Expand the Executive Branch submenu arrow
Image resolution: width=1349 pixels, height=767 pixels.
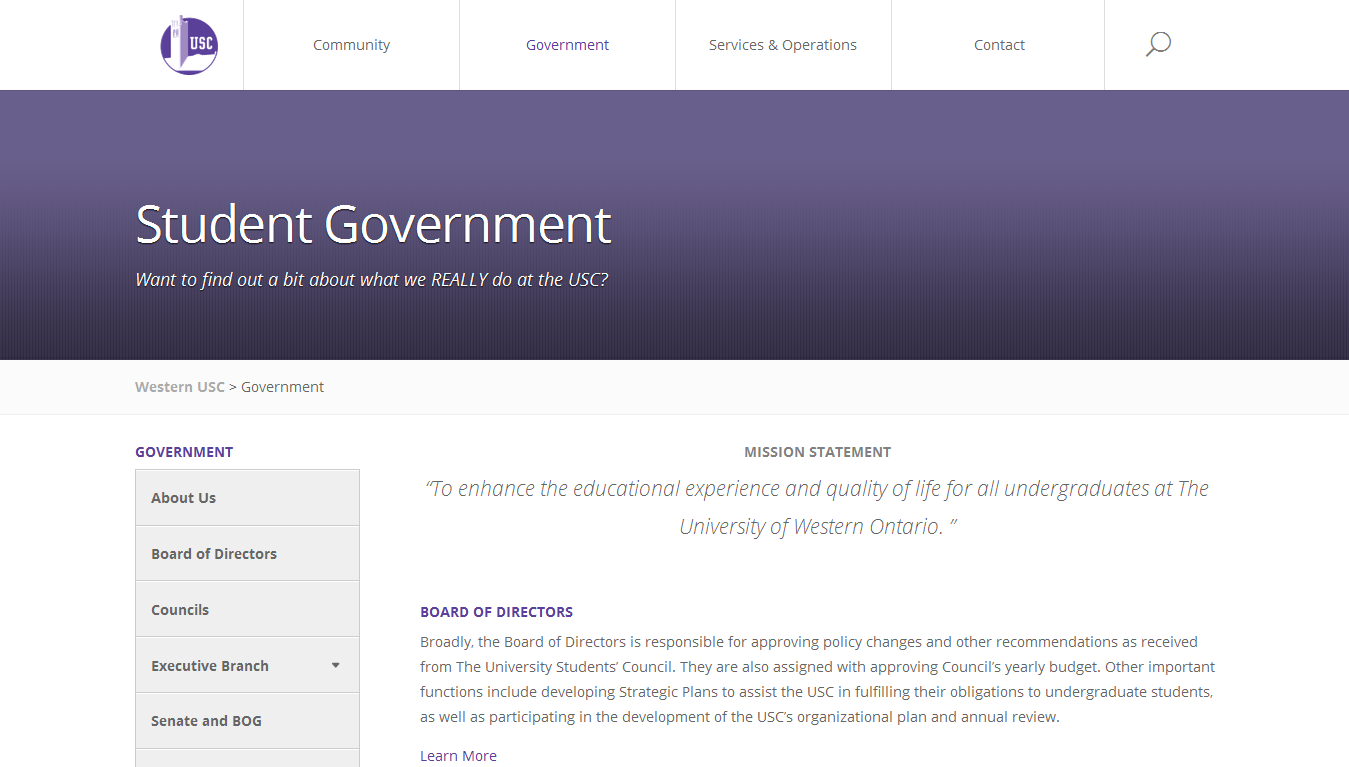point(336,665)
